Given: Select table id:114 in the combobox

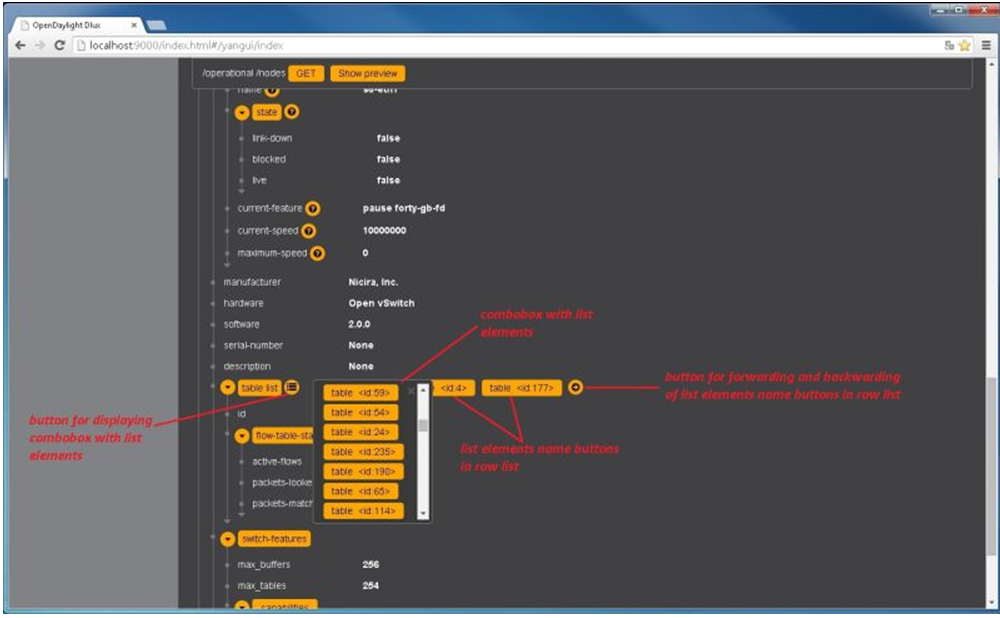Looking at the screenshot, I should pos(363,511).
